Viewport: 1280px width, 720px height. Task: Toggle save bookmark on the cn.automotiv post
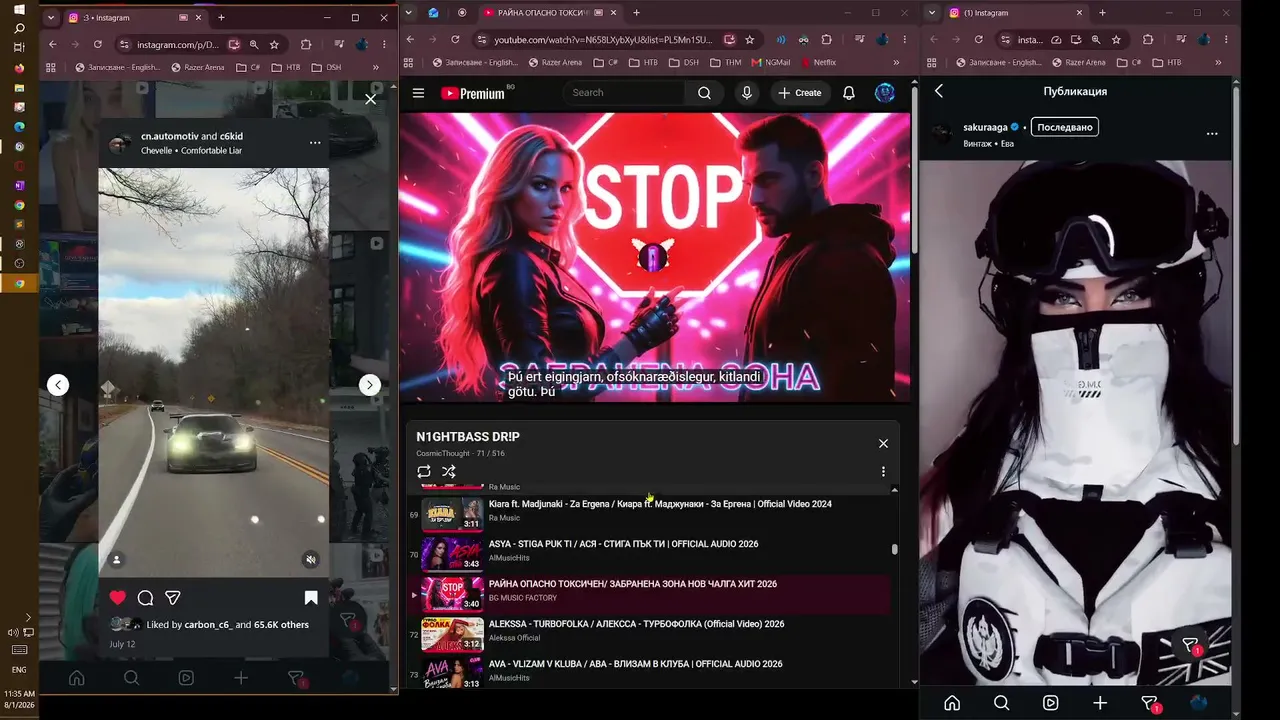[x=311, y=598]
